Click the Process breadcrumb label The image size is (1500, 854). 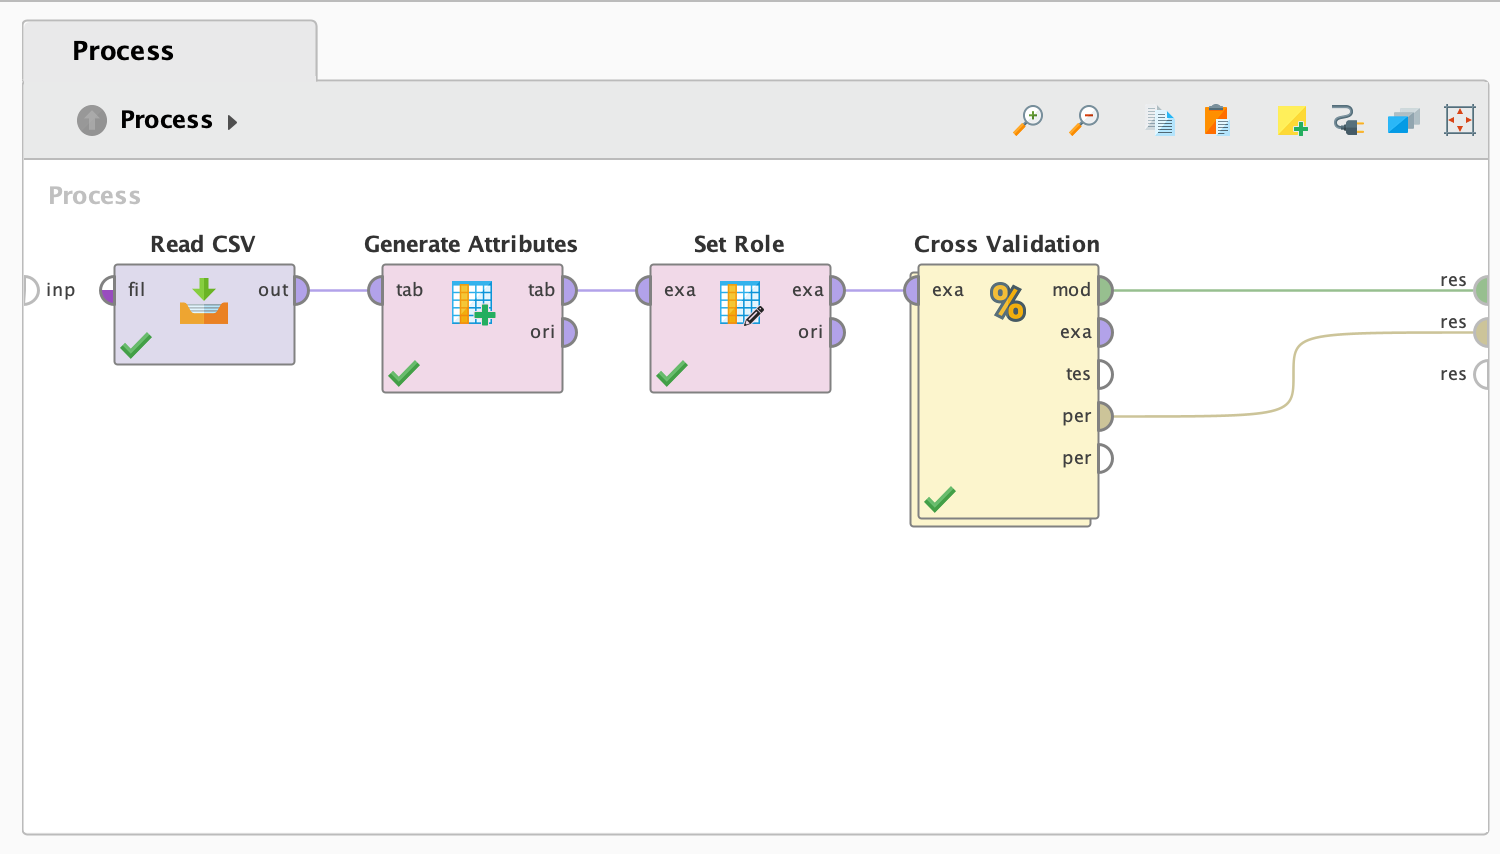166,120
